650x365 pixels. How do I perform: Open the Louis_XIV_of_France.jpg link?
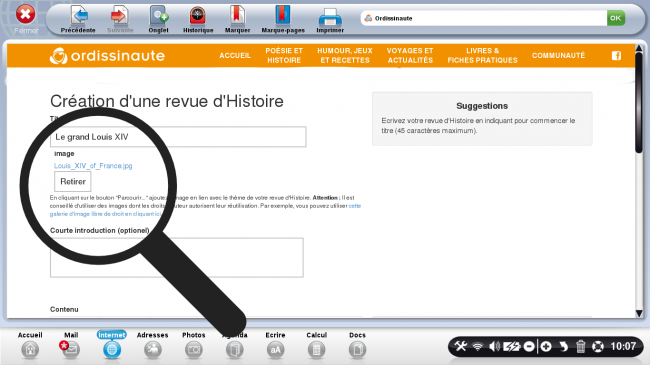pos(93,166)
